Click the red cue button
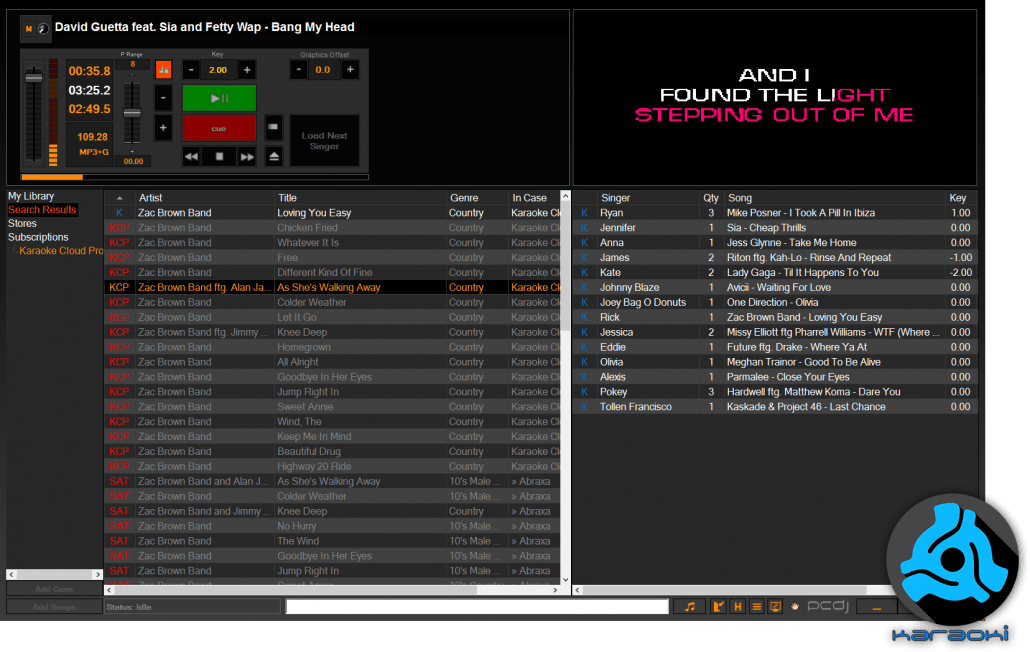The width and height of the screenshot is (1030, 652). click(x=219, y=128)
